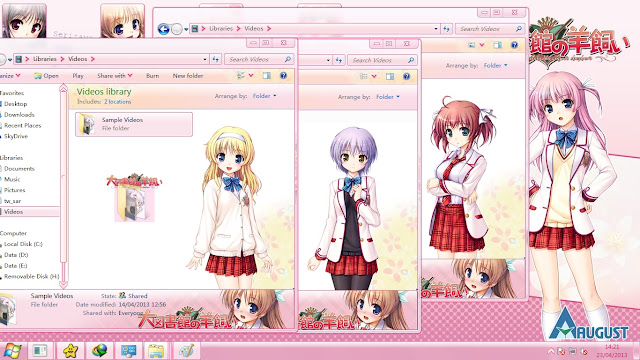This screenshot has width=640, height=360.
Task: Open yellow star app on taskbar
Action: point(70,351)
